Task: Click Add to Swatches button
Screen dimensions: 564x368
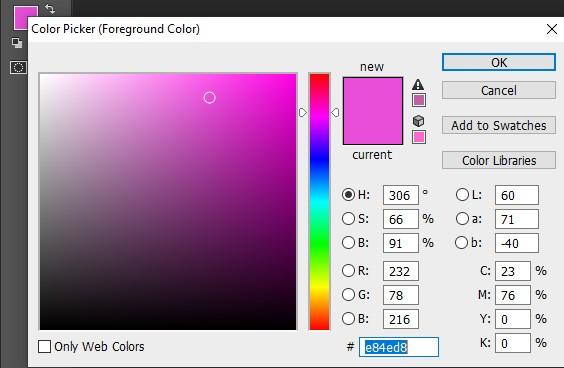Action: coord(499,125)
